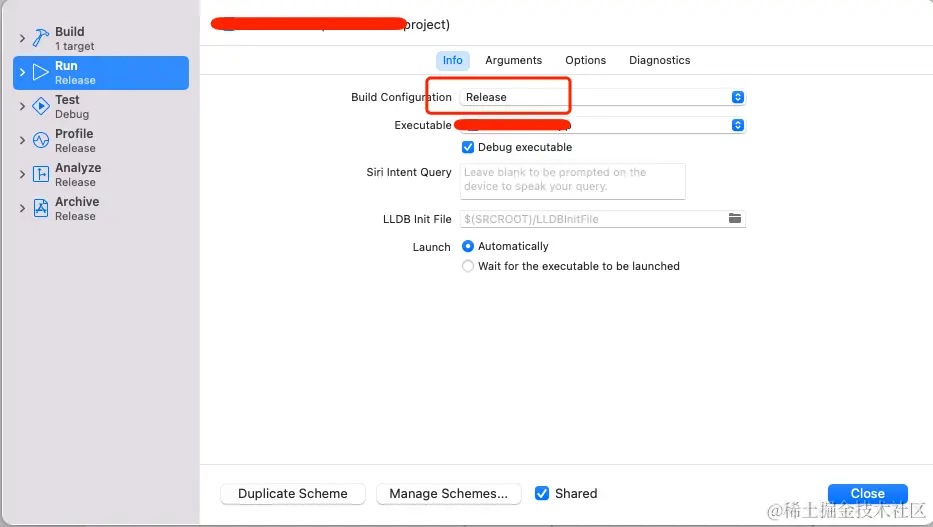Select the Profile row label
The width and height of the screenshot is (933, 527).
(x=74, y=134)
